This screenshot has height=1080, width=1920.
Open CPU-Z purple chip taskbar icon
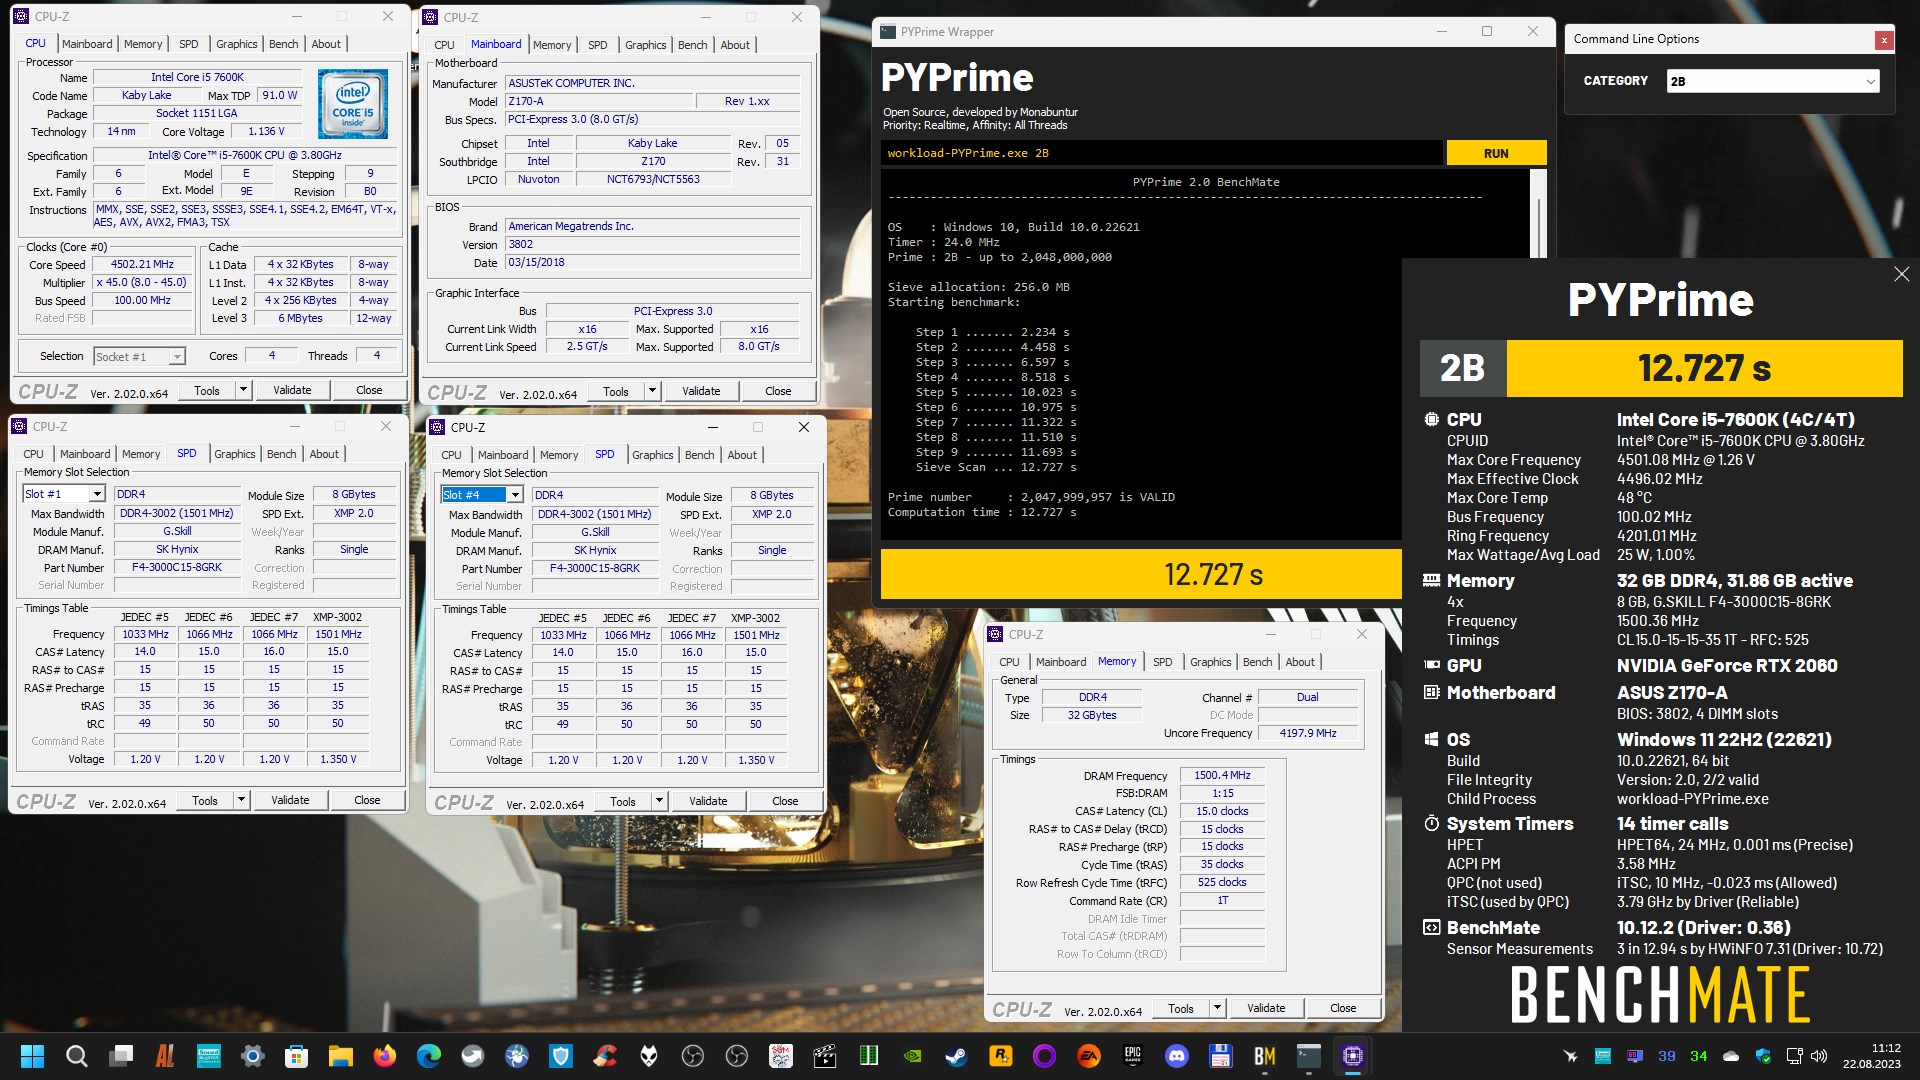coord(1353,1056)
